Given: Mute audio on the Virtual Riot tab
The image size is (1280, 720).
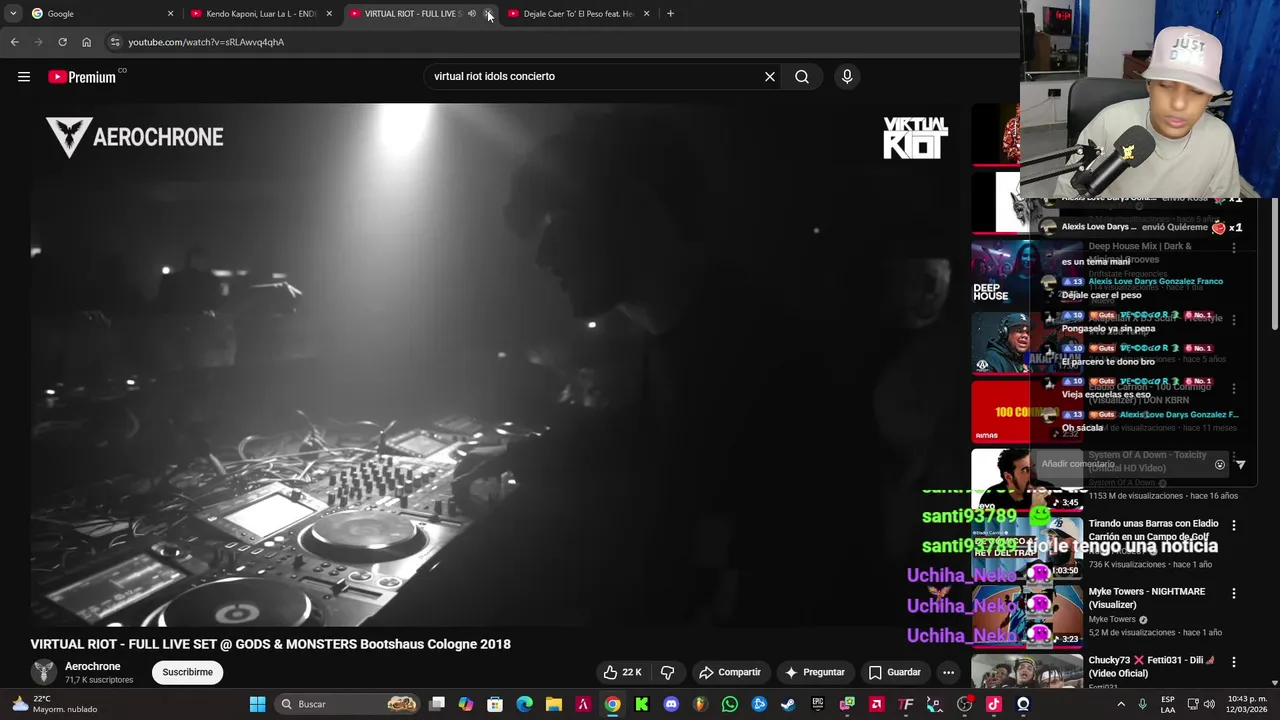Looking at the screenshot, I should tap(472, 14).
